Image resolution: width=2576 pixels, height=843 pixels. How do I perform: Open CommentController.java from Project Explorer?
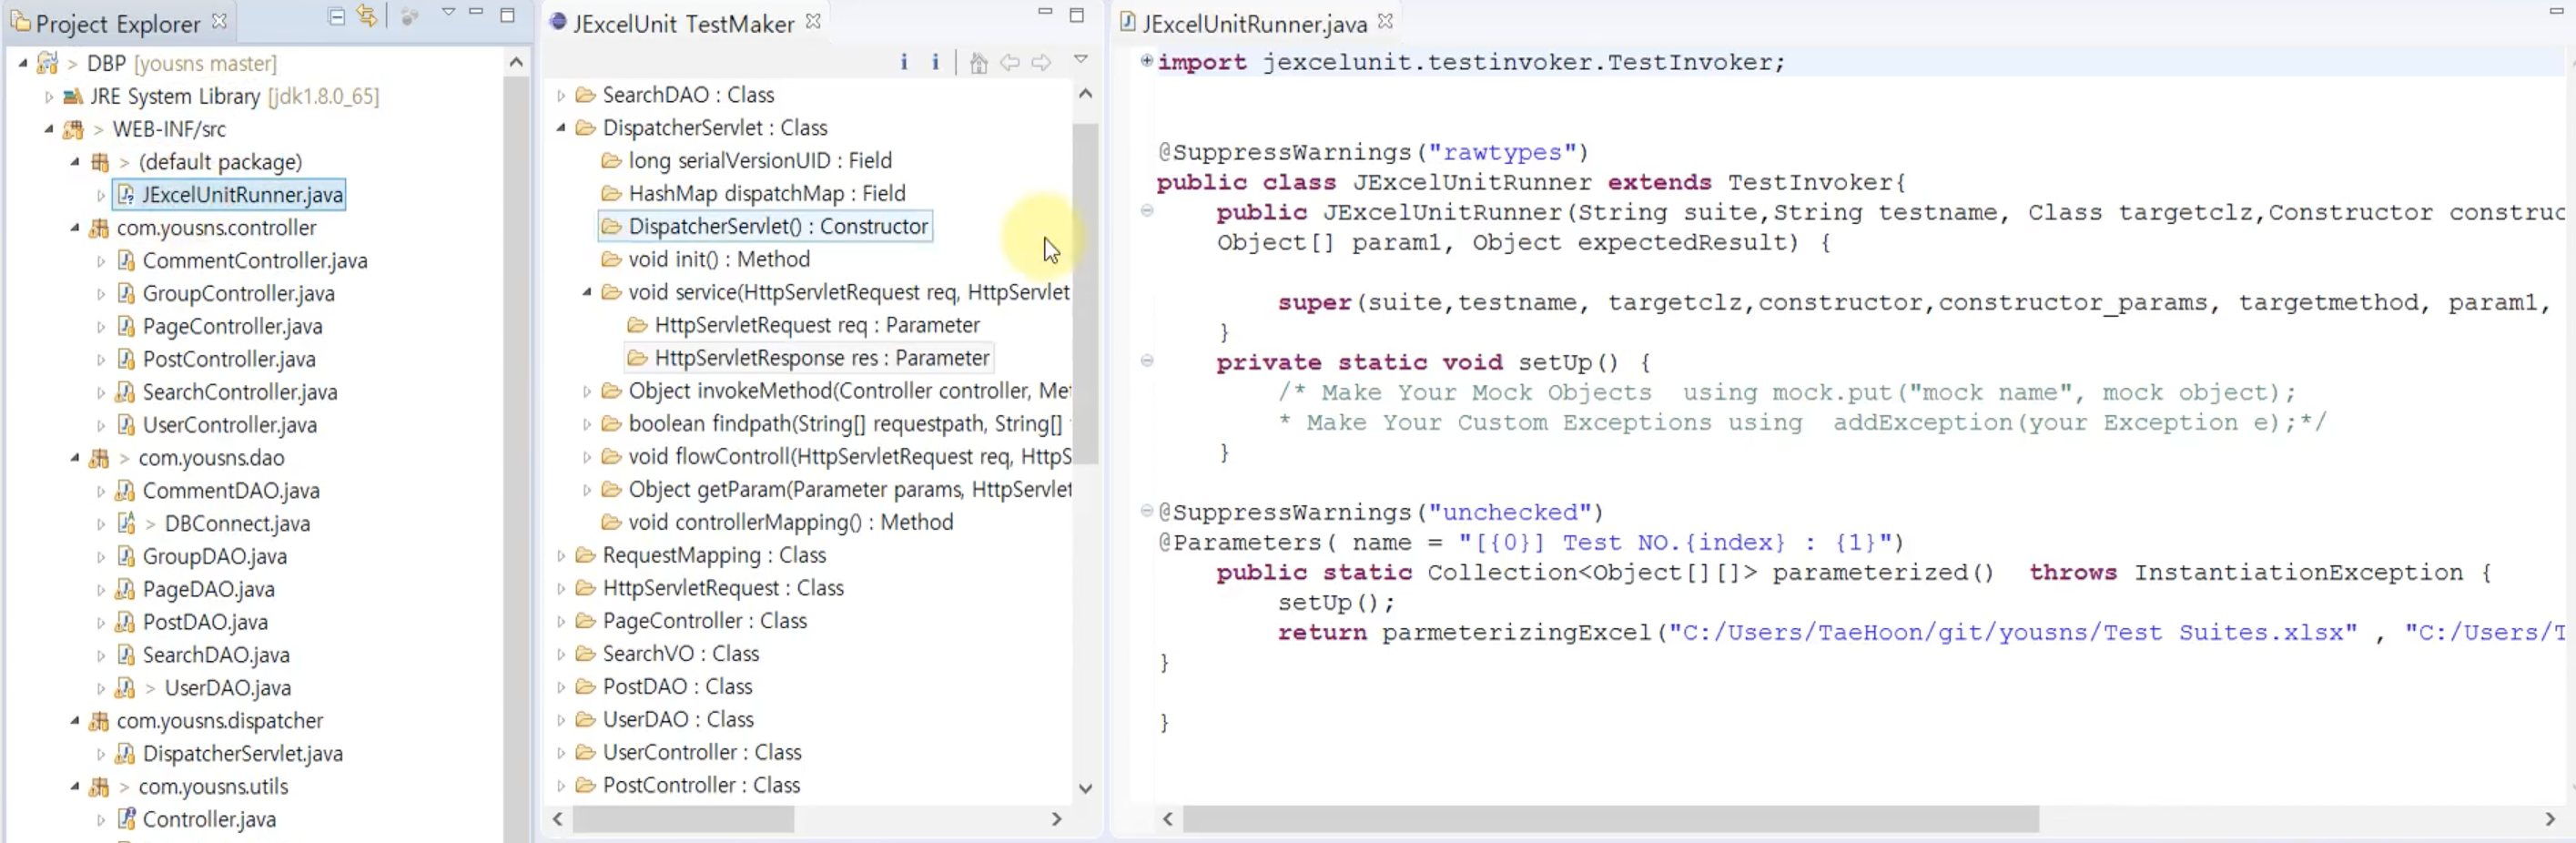click(x=255, y=260)
